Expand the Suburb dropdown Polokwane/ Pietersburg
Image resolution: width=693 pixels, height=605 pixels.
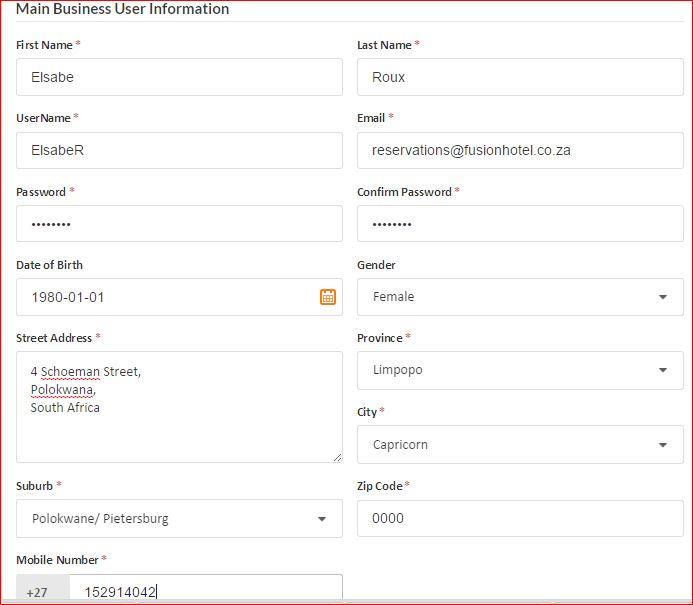(179, 519)
